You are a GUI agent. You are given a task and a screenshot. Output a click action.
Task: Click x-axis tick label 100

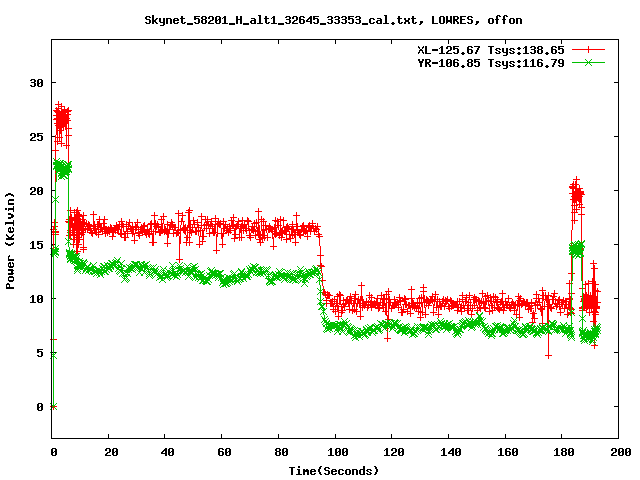pyautogui.click(x=337, y=452)
